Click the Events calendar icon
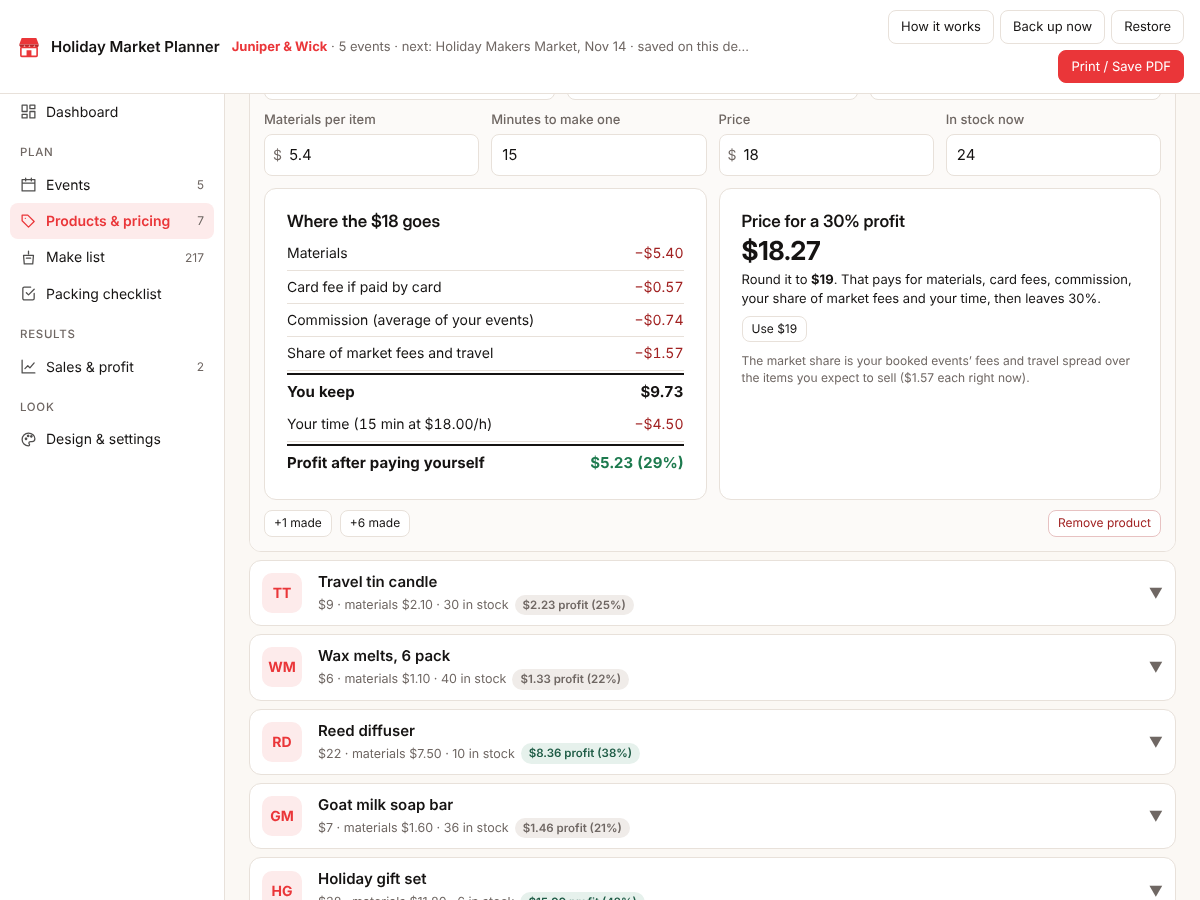Viewport: 1200px width, 900px height. click(x=28, y=185)
